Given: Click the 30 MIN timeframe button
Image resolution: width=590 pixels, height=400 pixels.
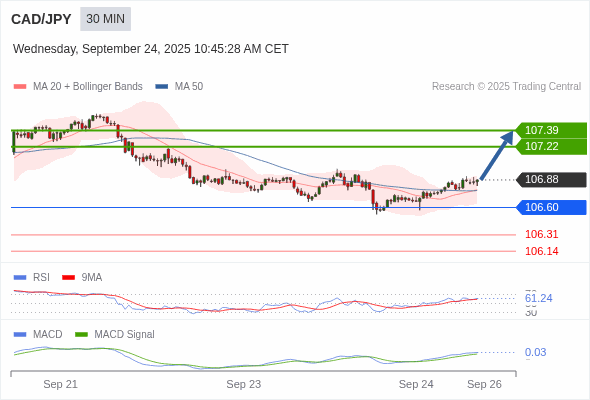Looking at the screenshot, I should 105,19.
